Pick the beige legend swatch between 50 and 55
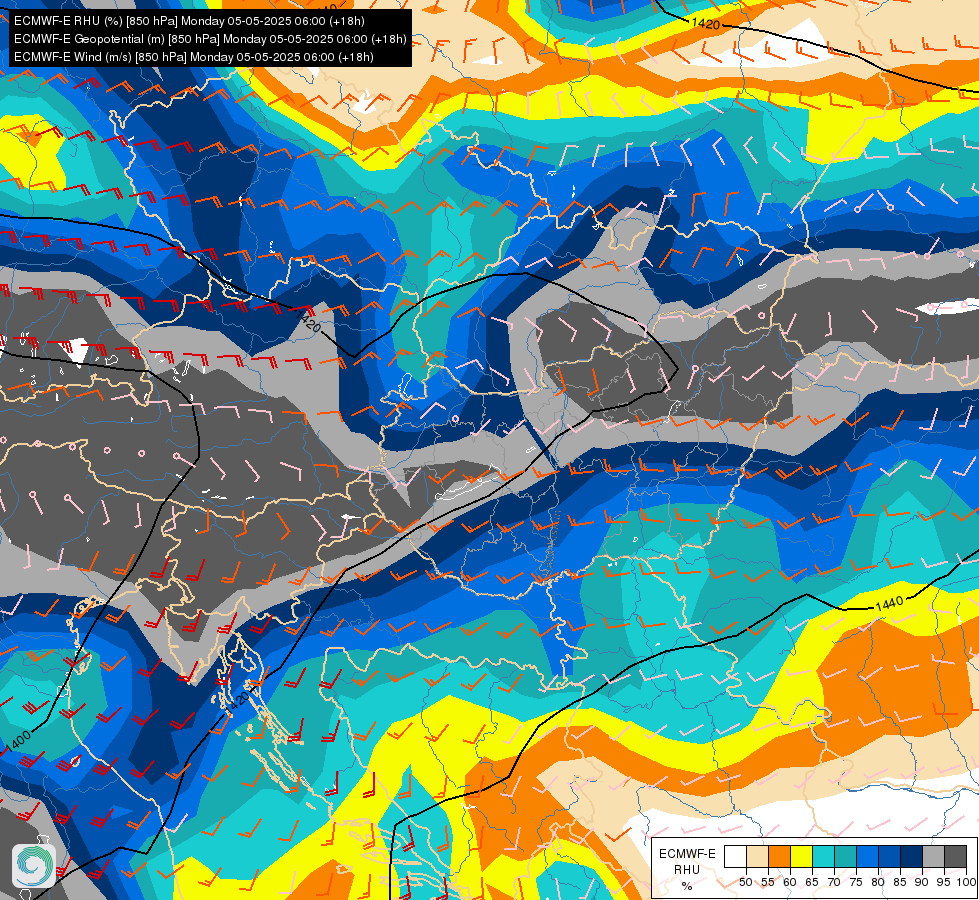Screen dimensions: 979x900 pos(757,856)
